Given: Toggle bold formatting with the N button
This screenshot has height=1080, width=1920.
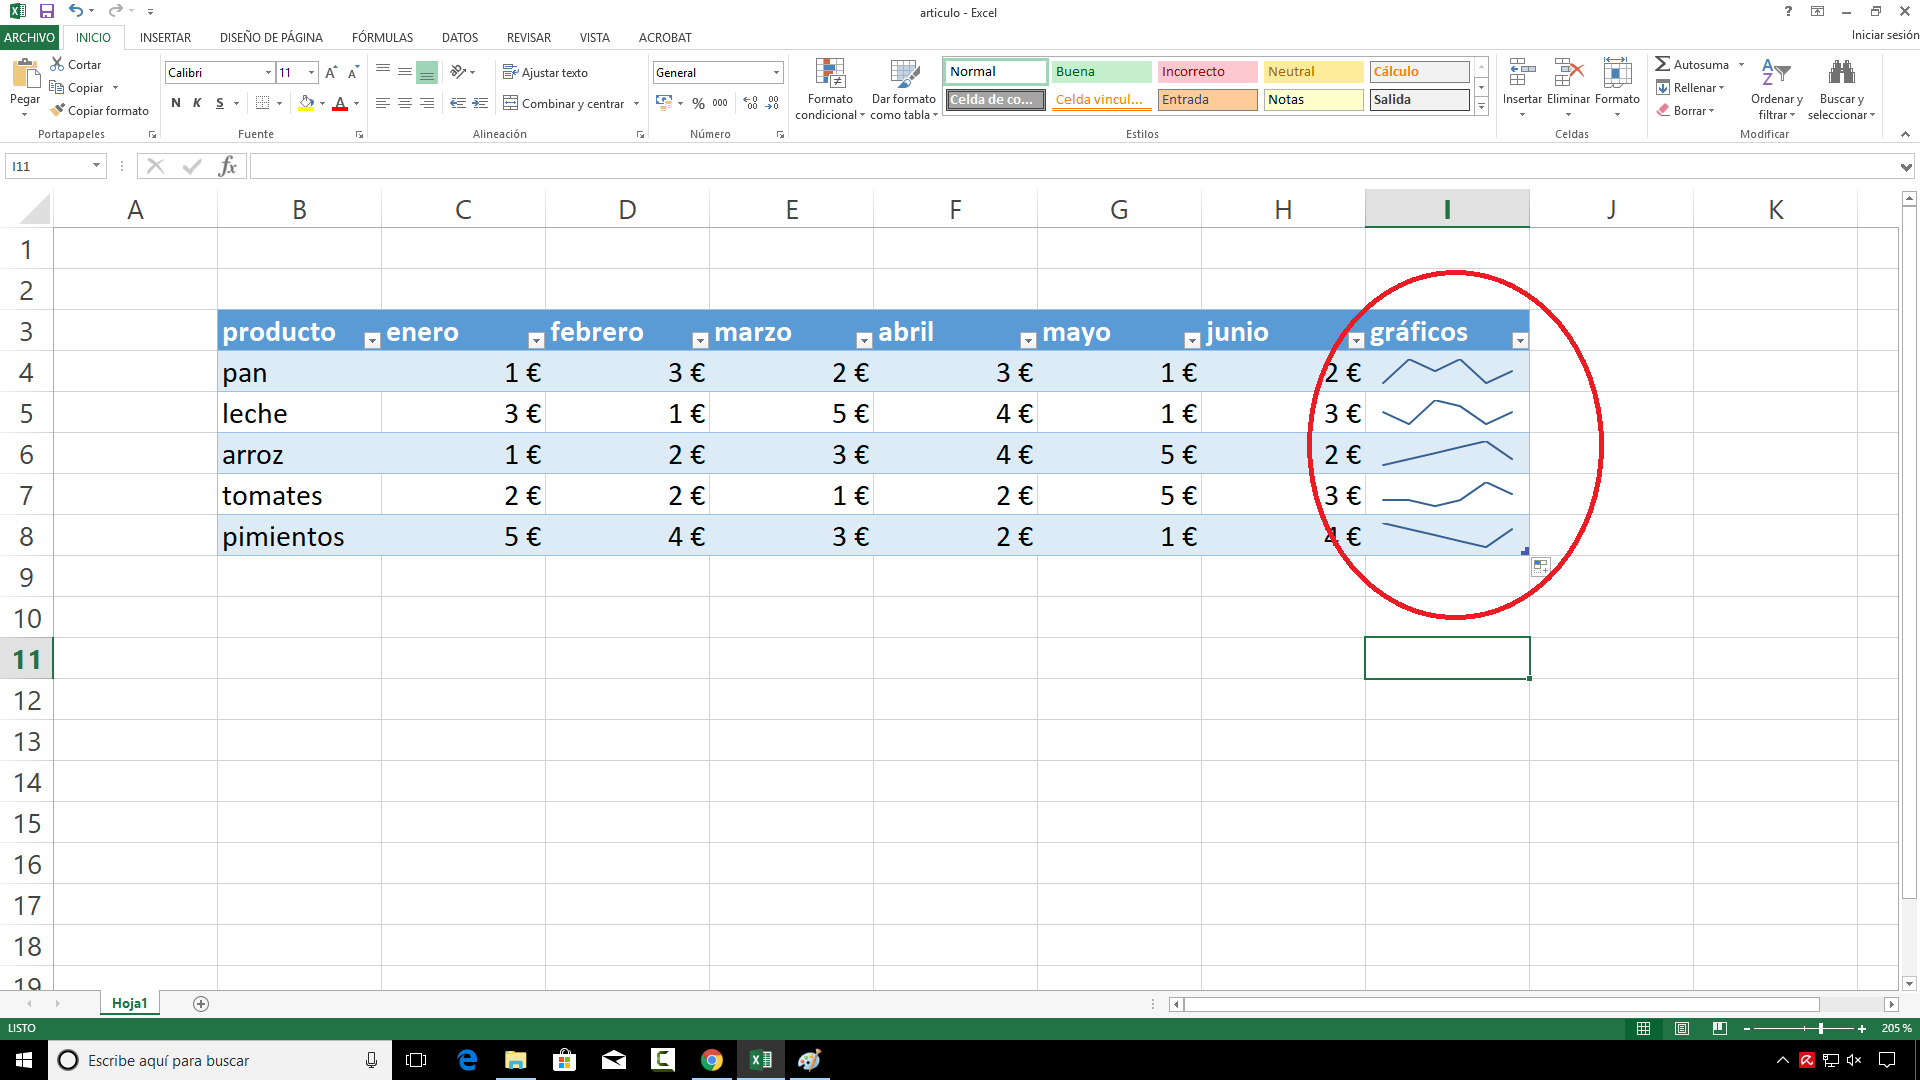Looking at the screenshot, I should (176, 103).
